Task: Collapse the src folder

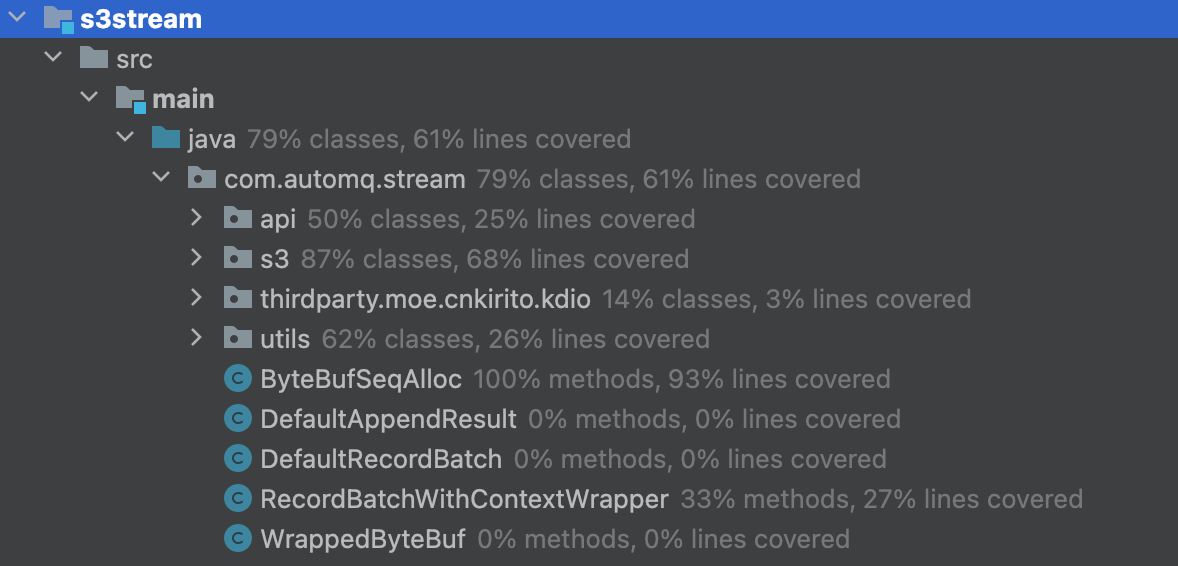Action: click(53, 58)
